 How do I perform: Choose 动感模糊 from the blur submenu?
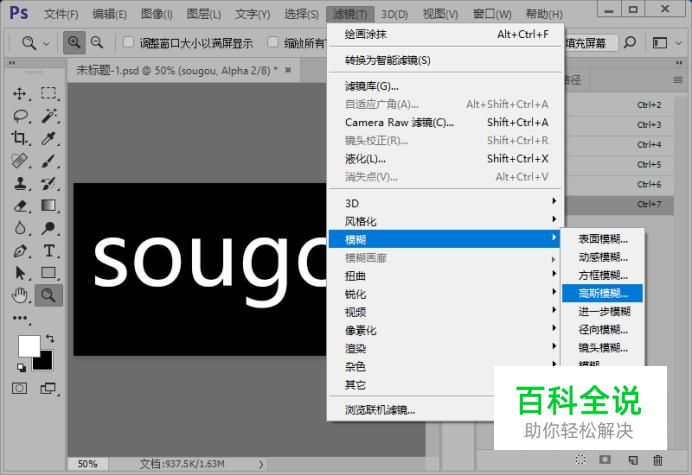(x=602, y=257)
